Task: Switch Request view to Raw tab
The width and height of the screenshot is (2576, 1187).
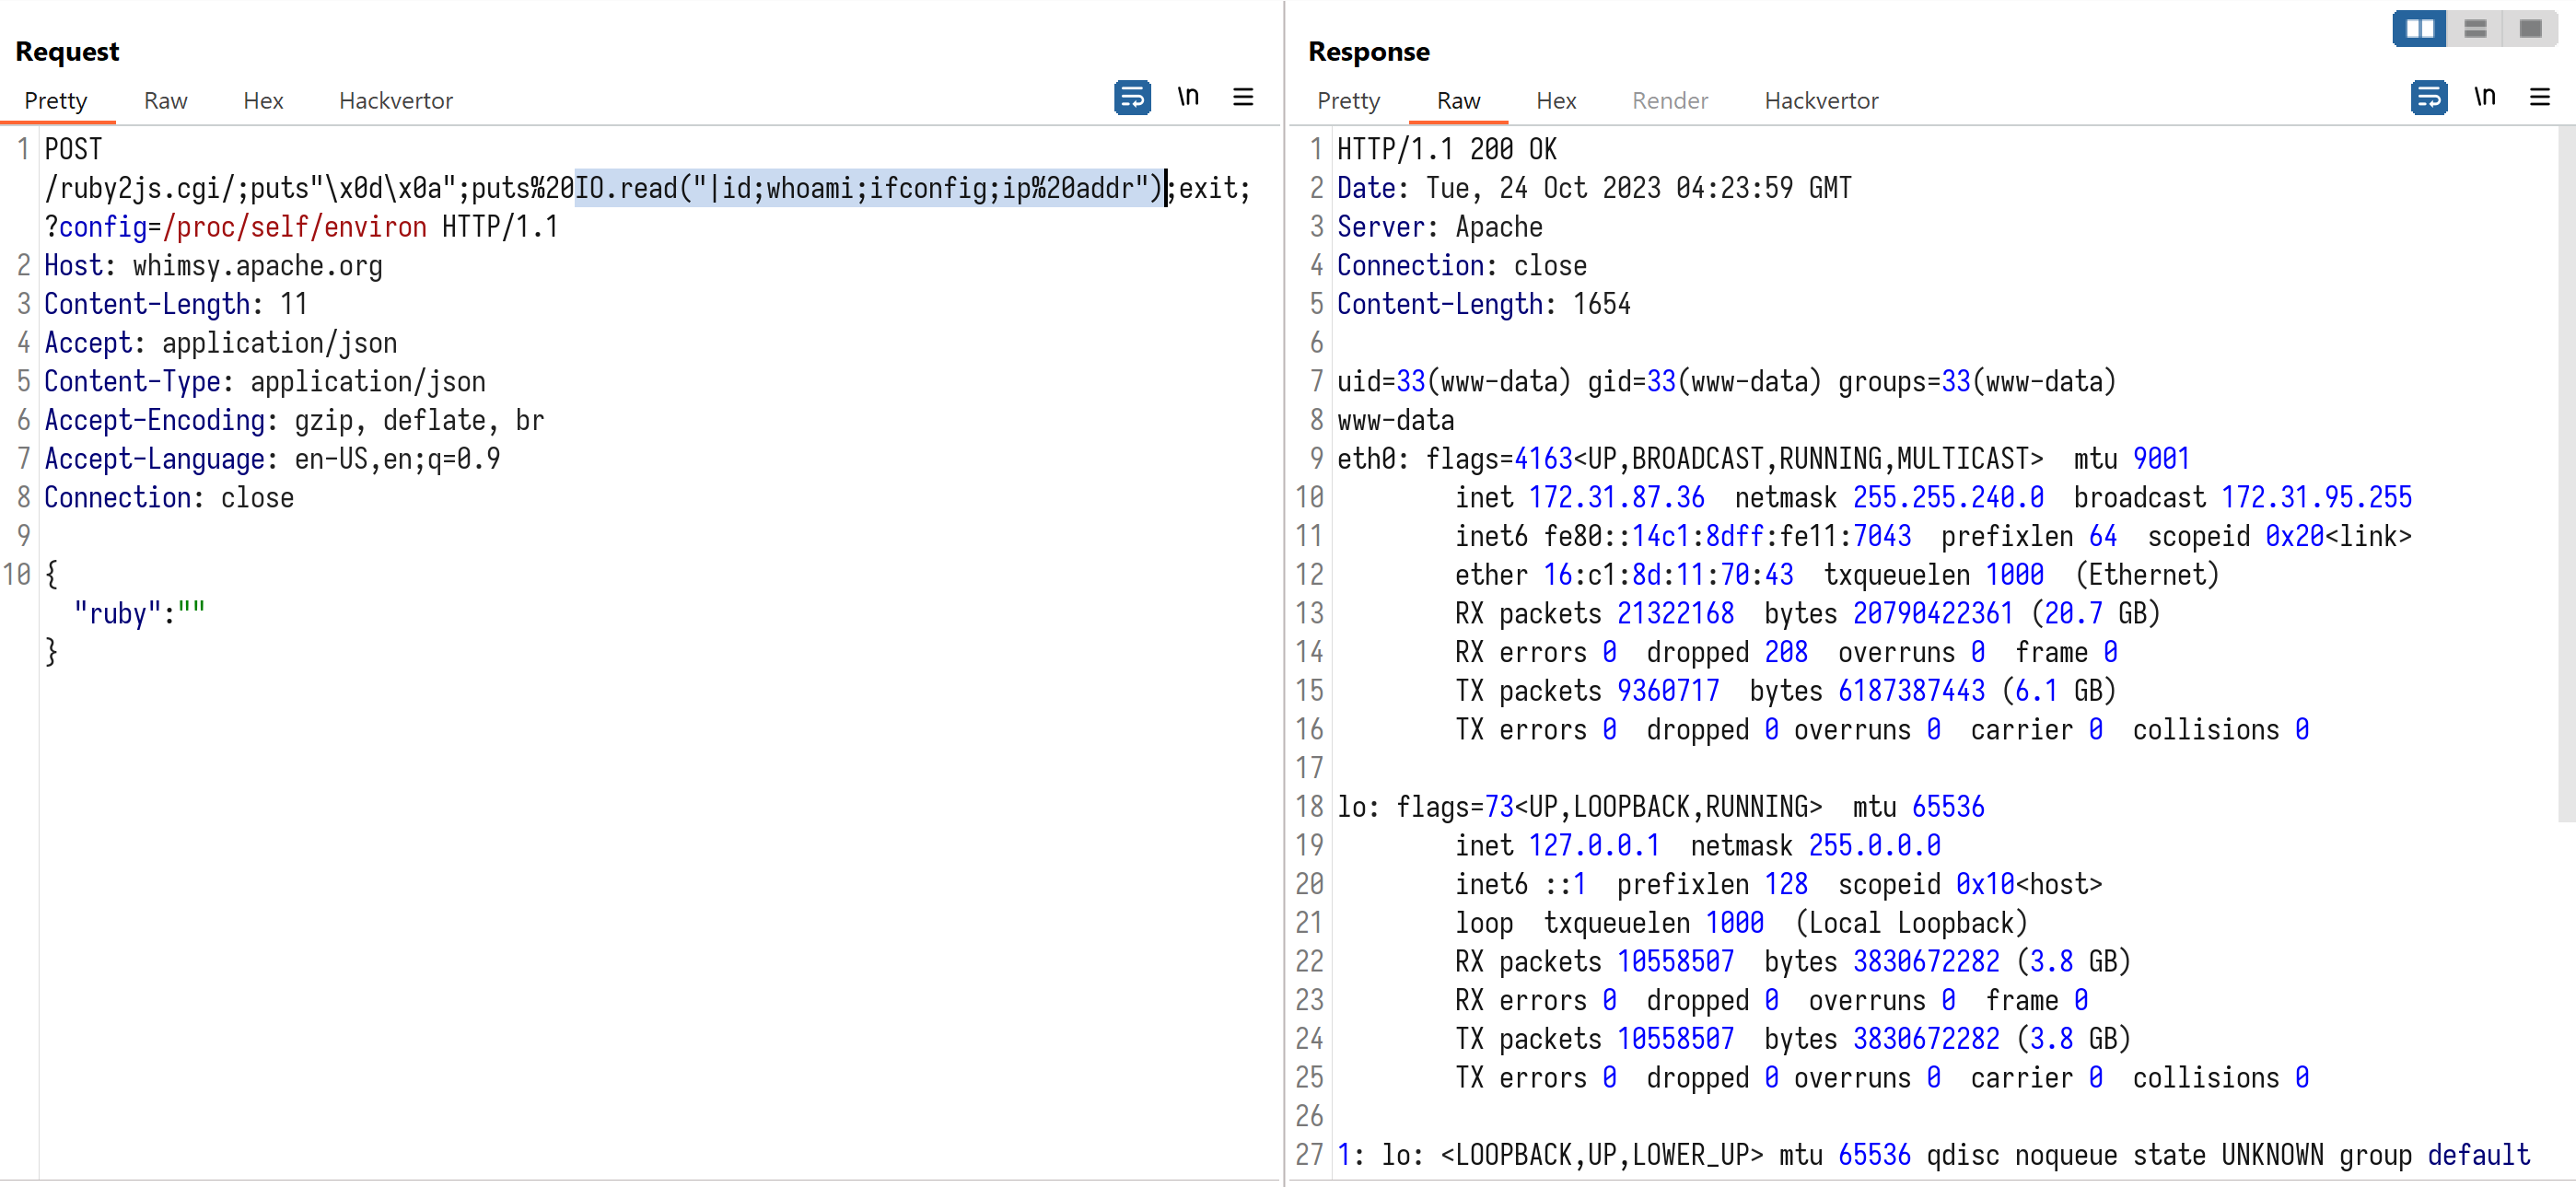Action: (x=165, y=101)
